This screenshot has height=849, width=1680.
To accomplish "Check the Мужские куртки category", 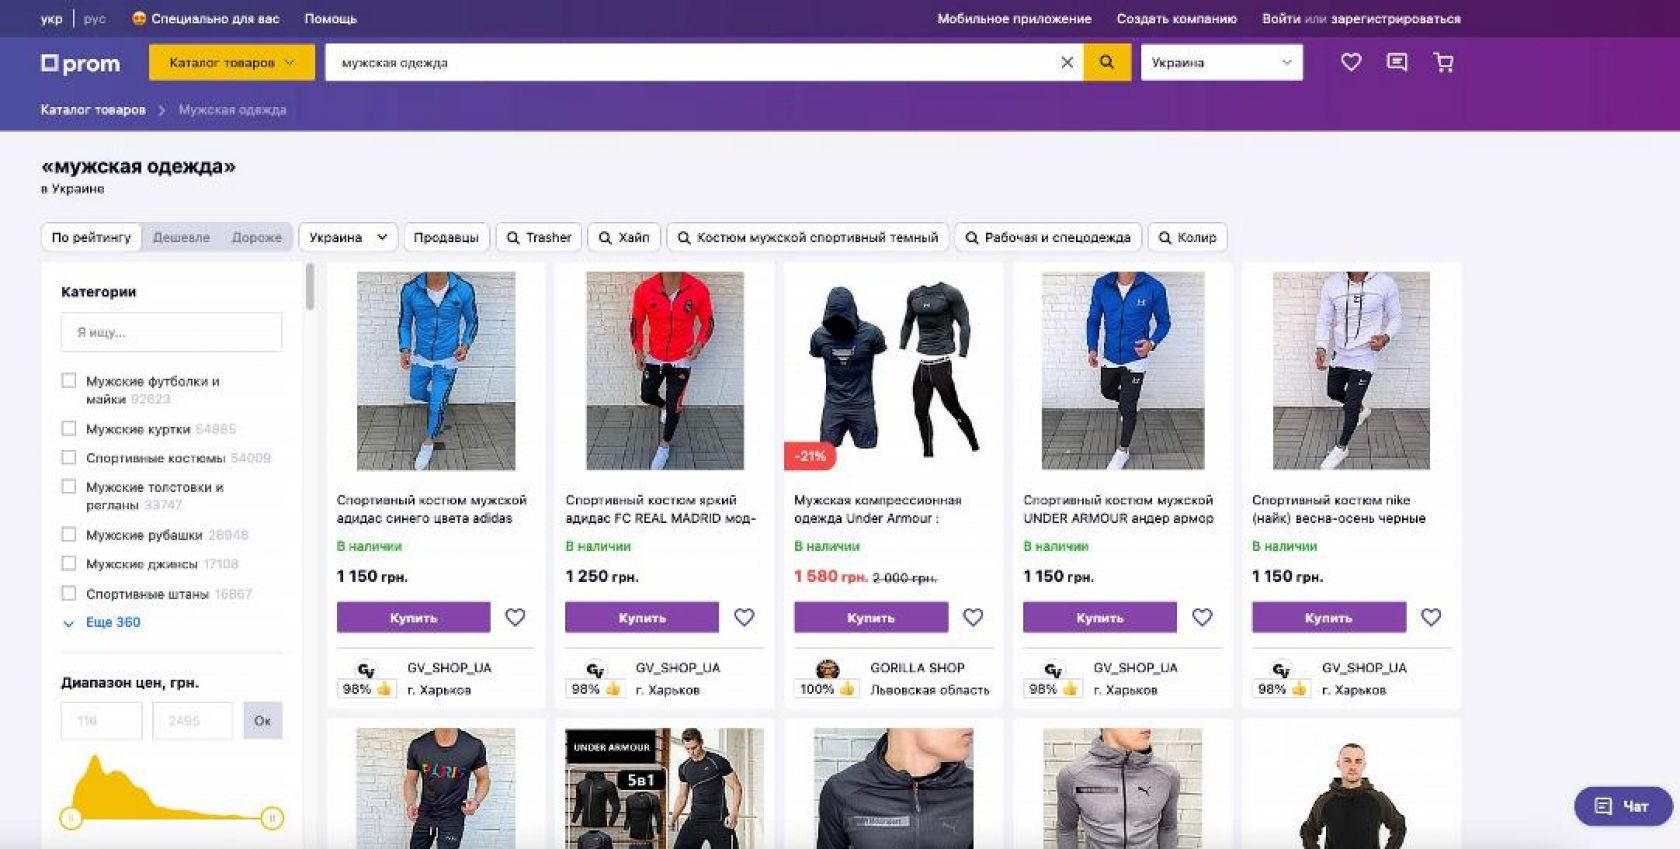I will (x=69, y=429).
